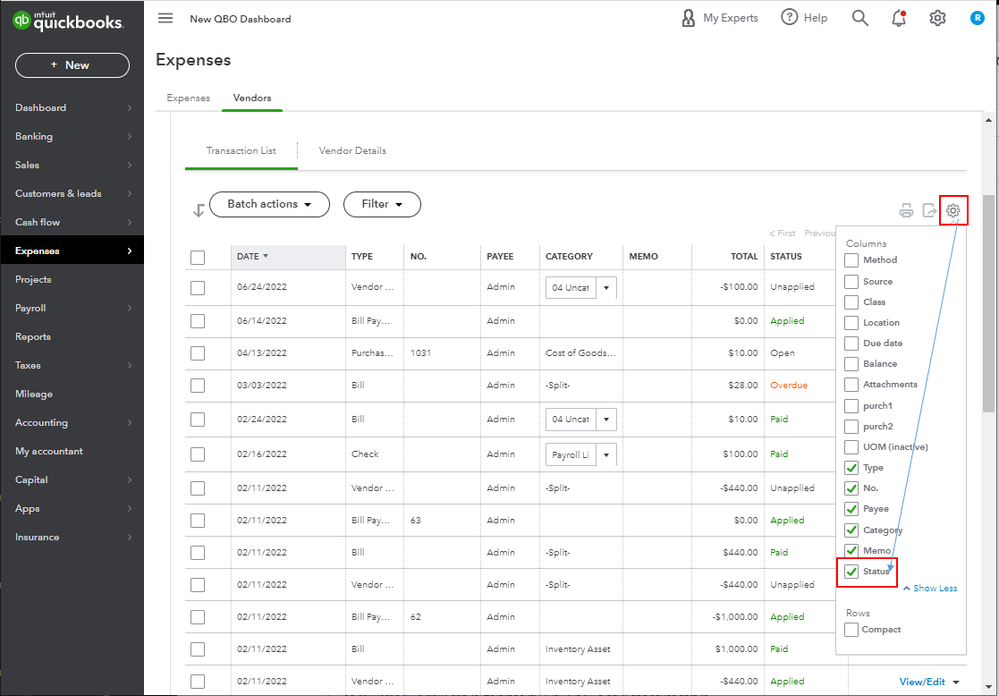
Task: Open Banking in the left sidebar
Action: click(34, 136)
